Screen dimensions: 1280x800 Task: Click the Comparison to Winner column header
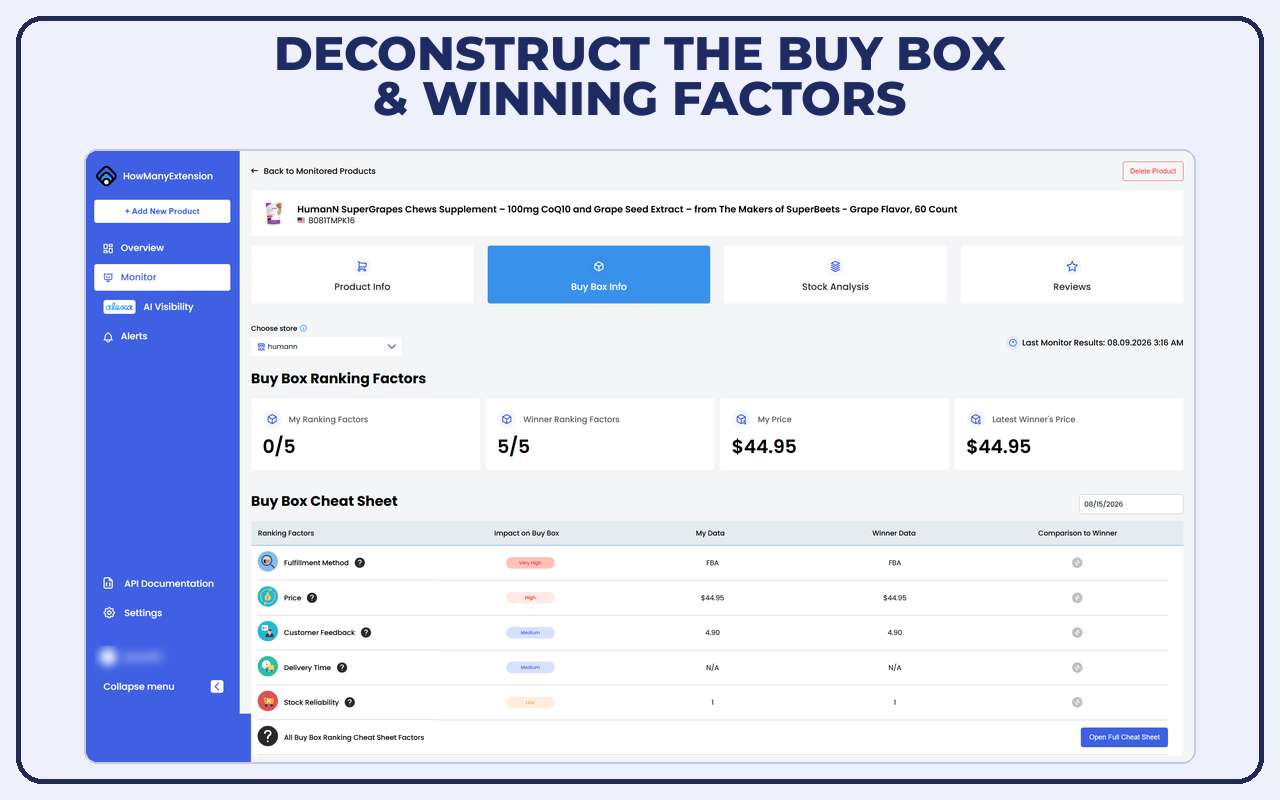[1077, 533]
